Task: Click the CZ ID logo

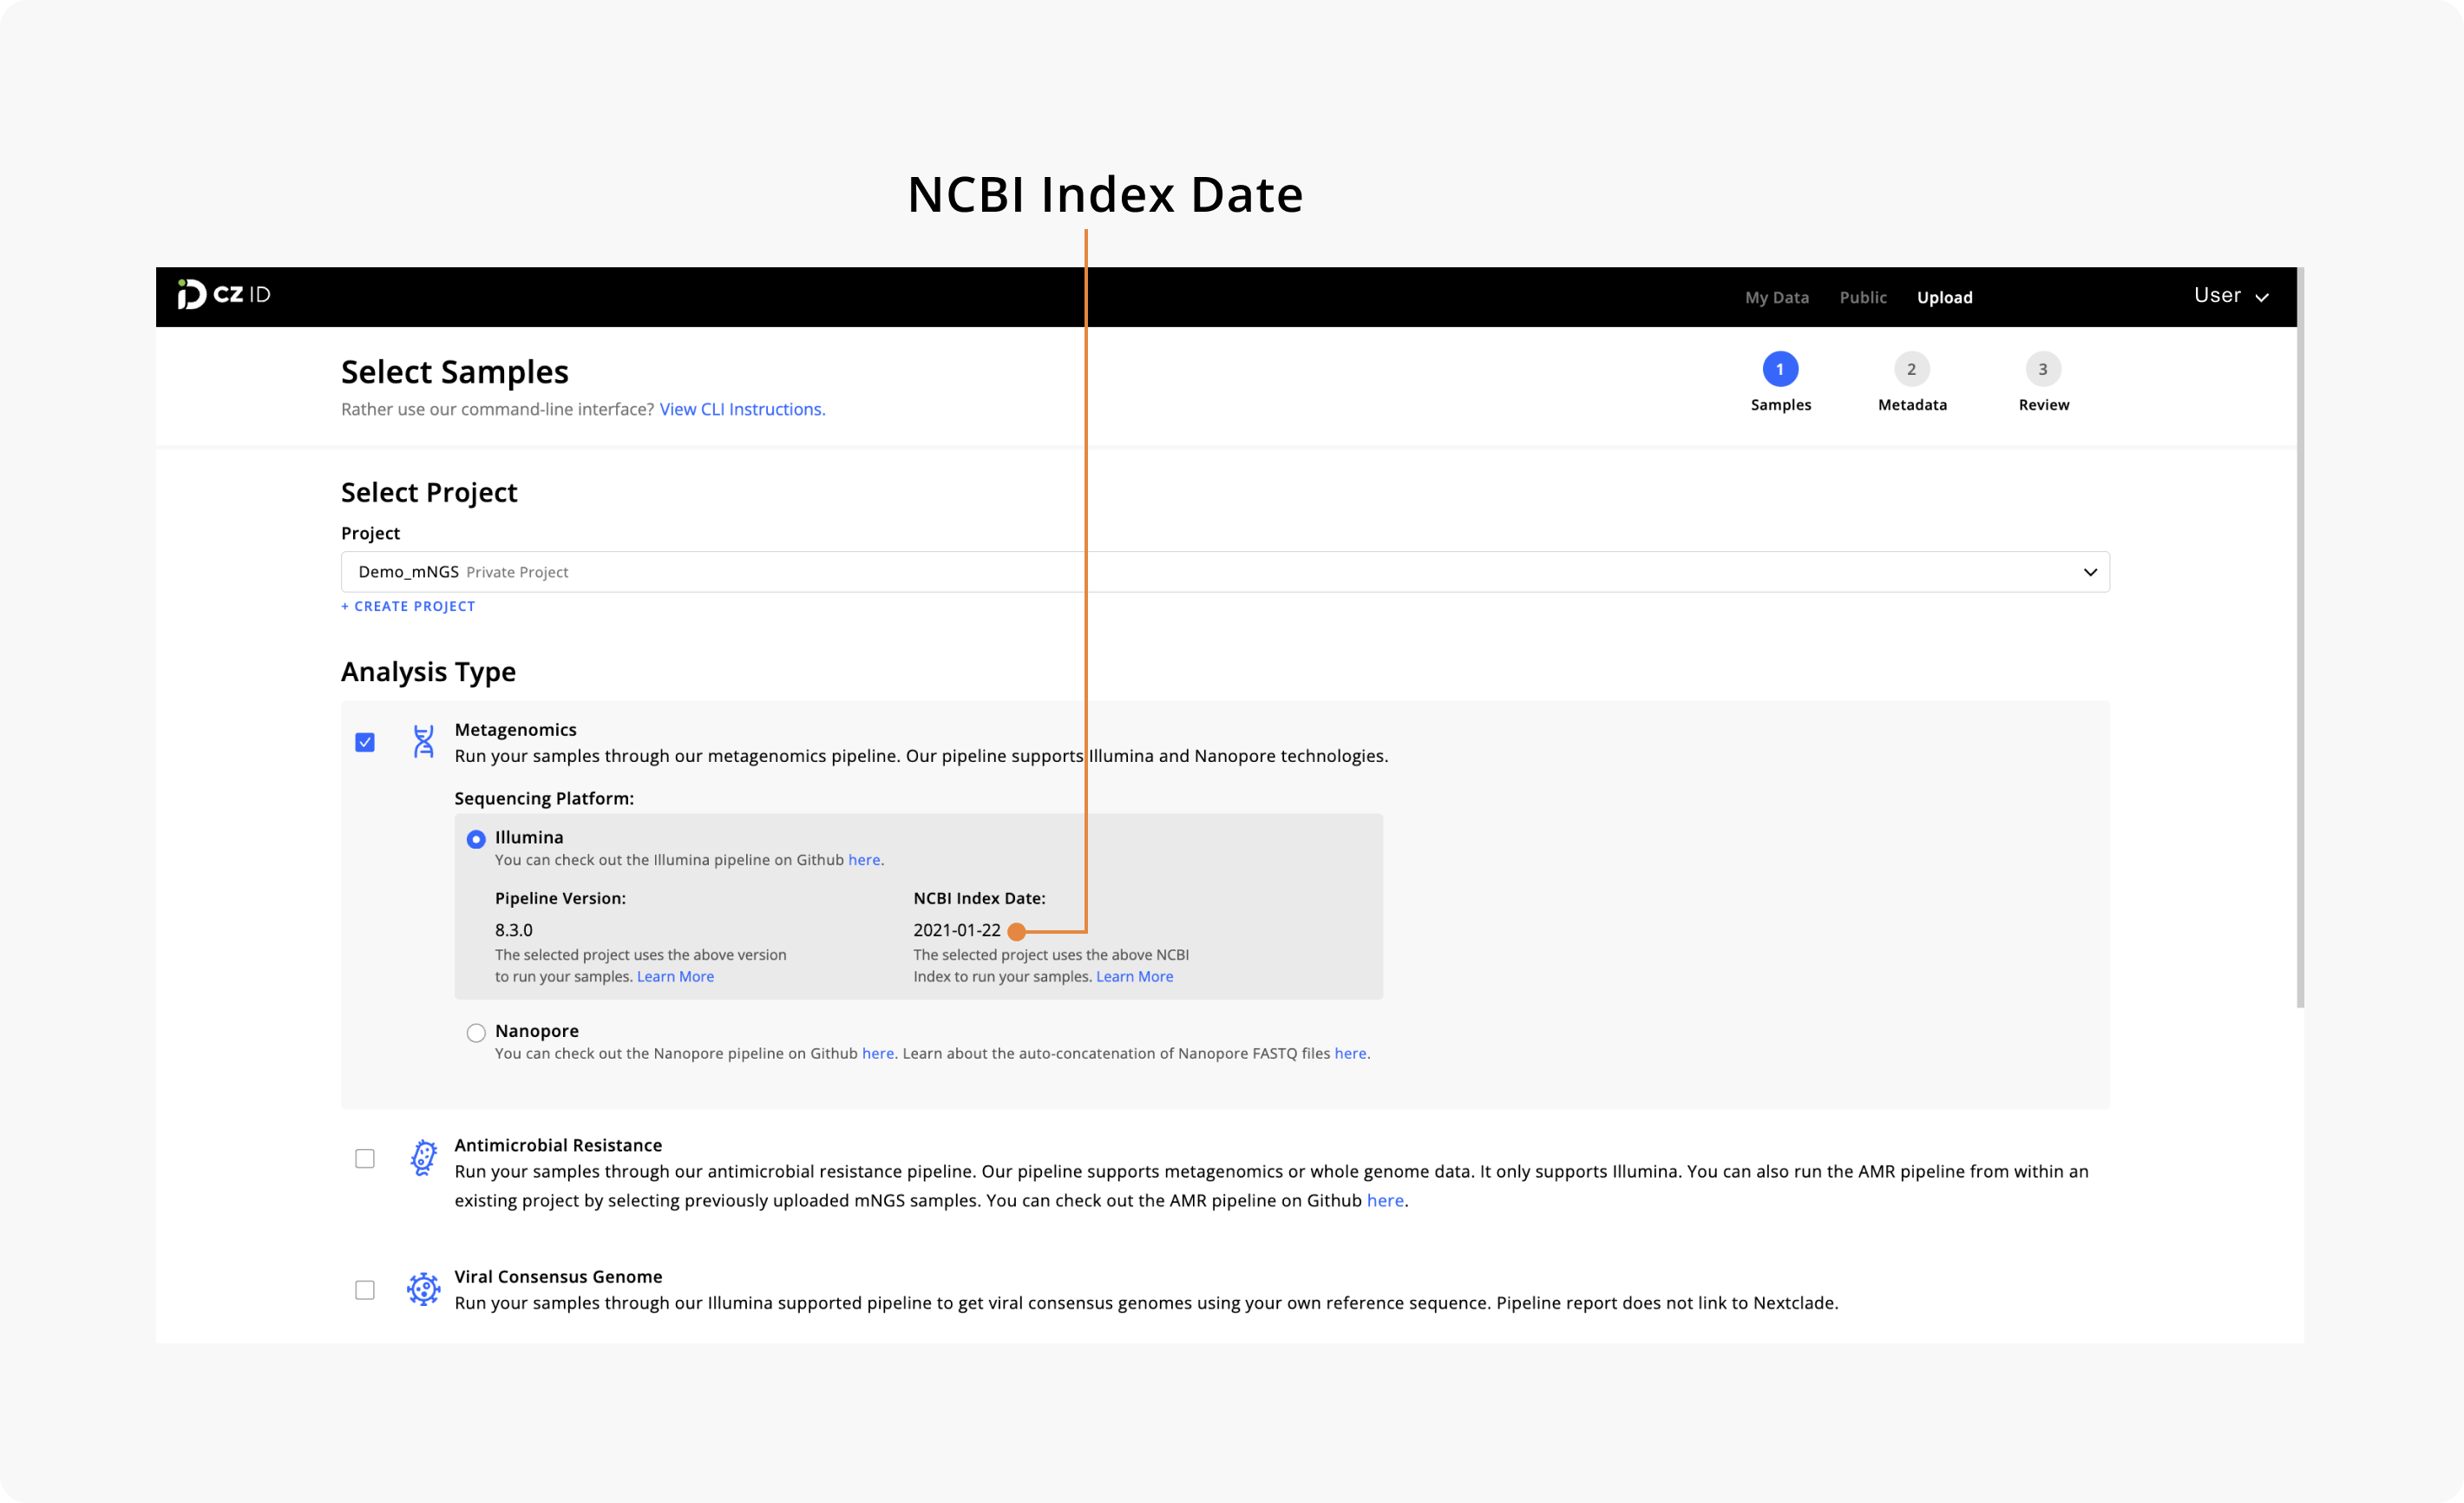Action: point(222,296)
